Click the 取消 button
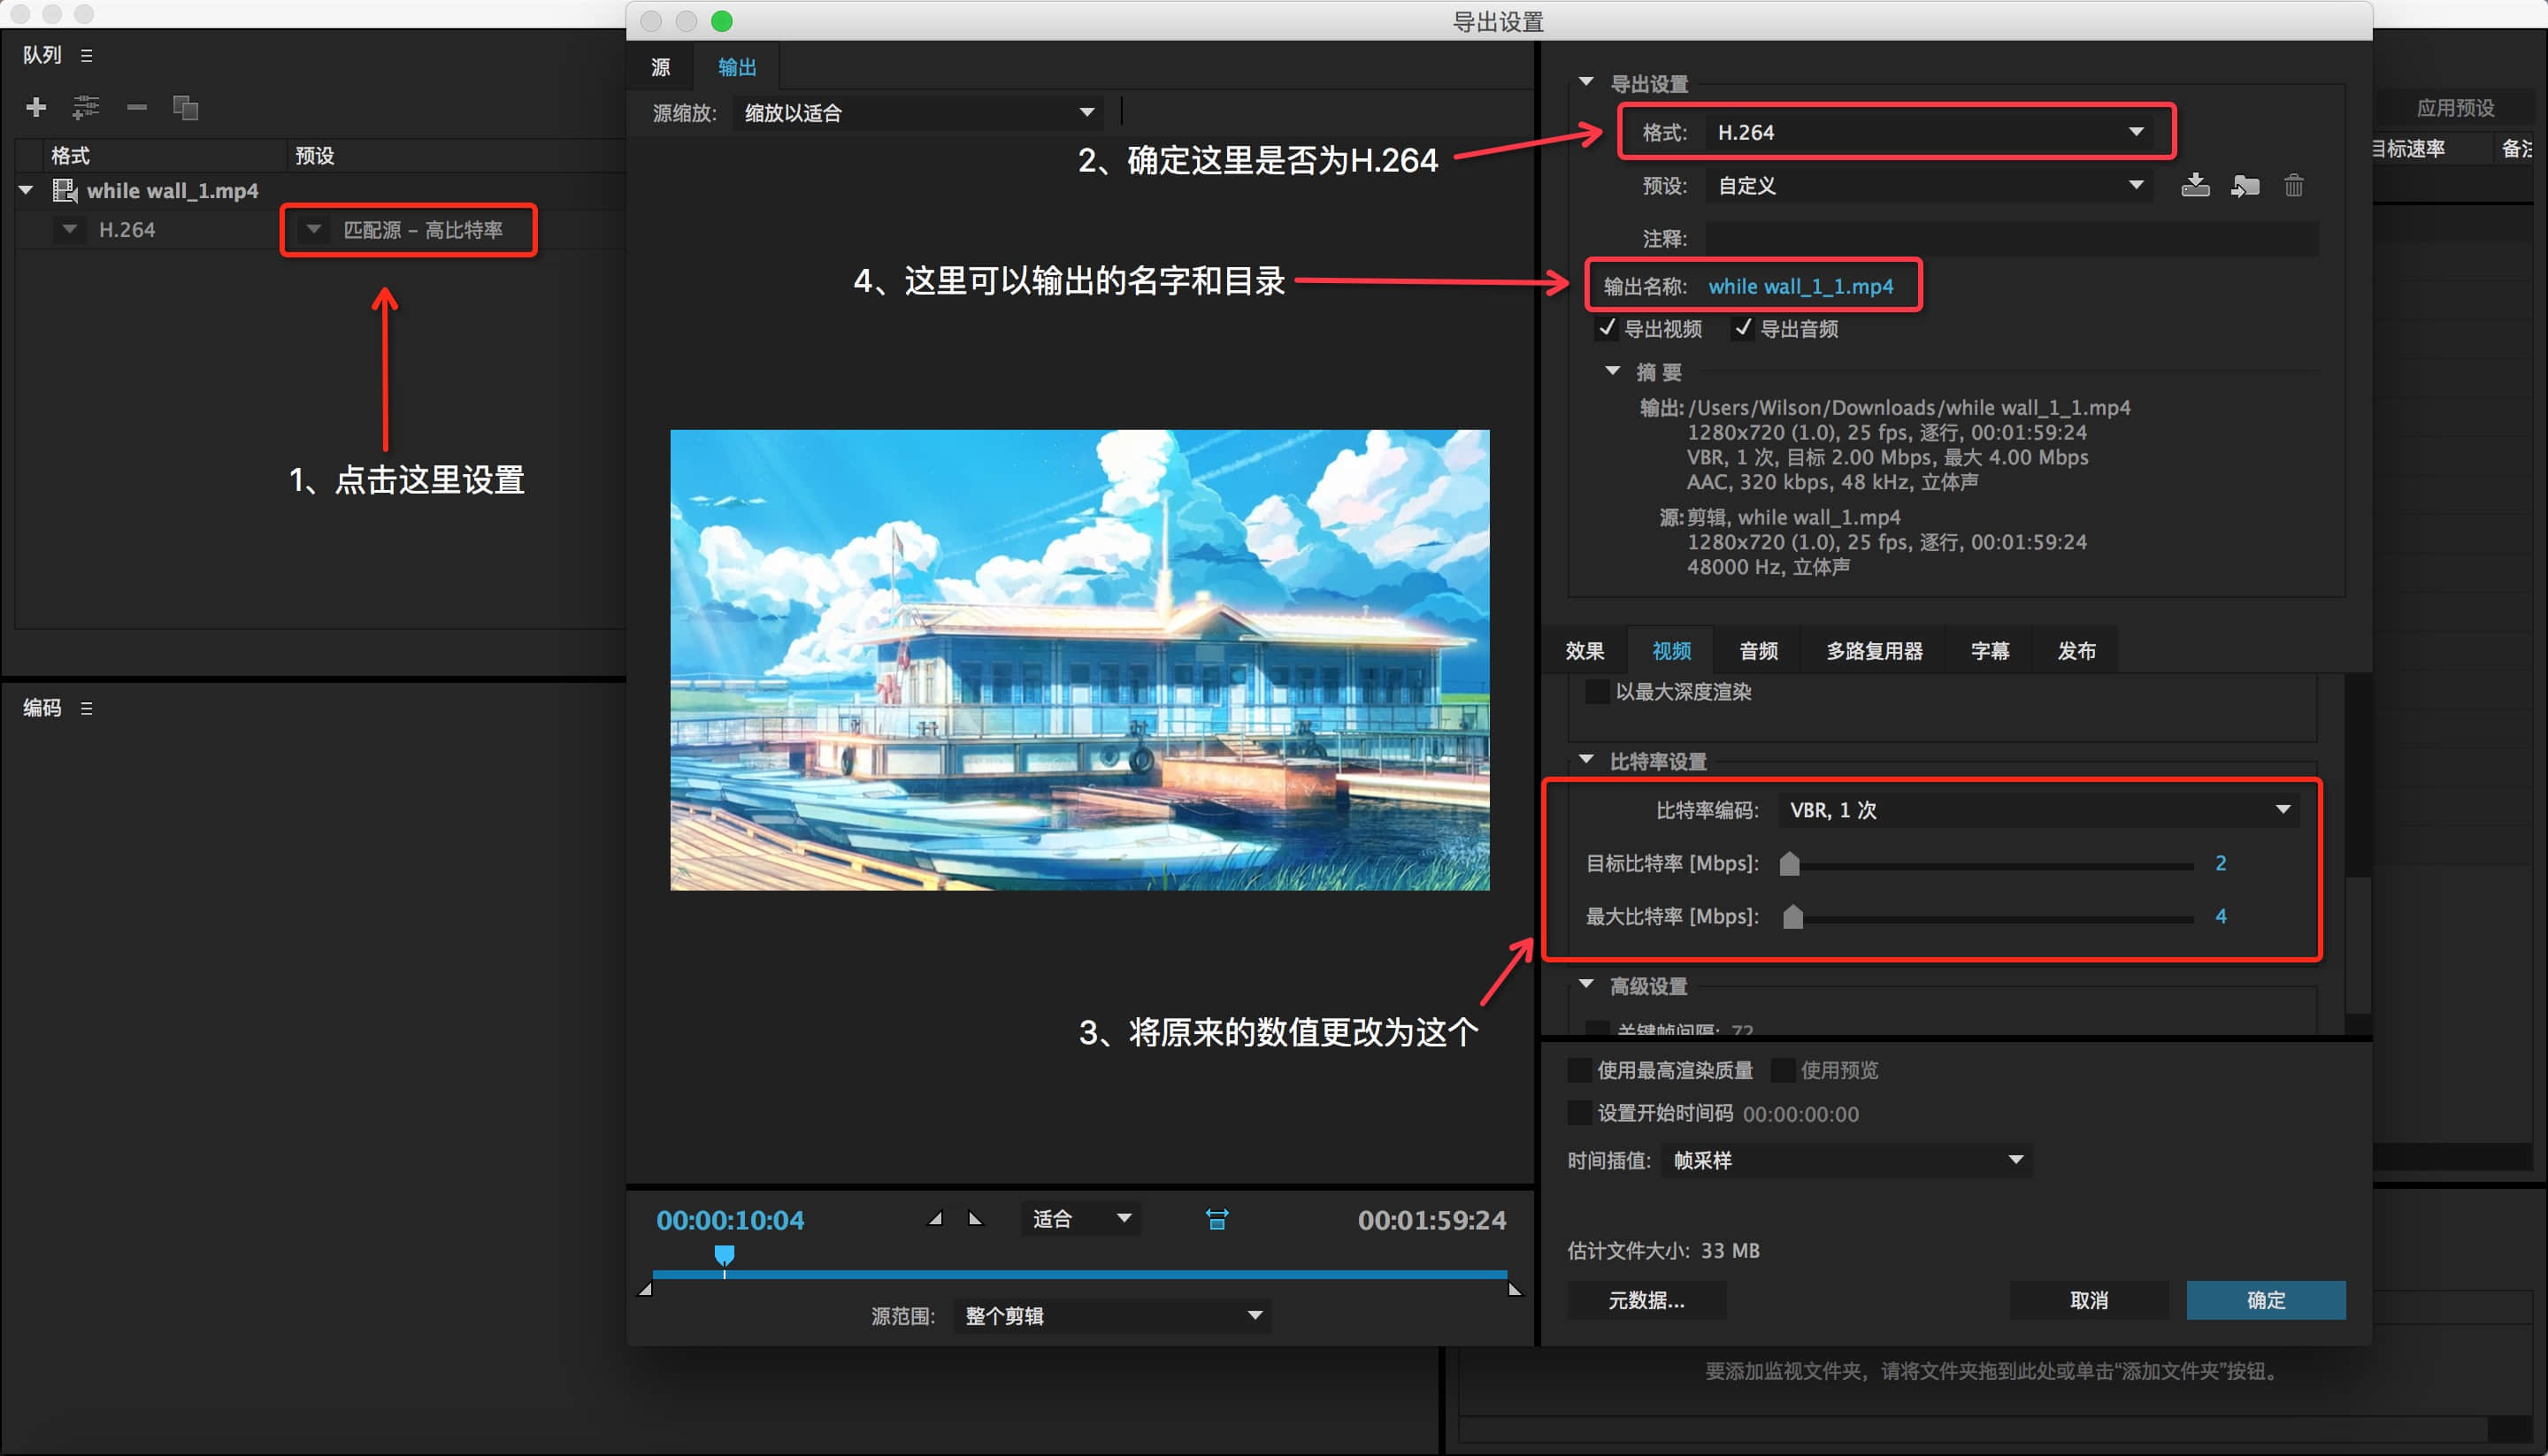This screenshot has height=1456, width=2548. (x=2089, y=1300)
